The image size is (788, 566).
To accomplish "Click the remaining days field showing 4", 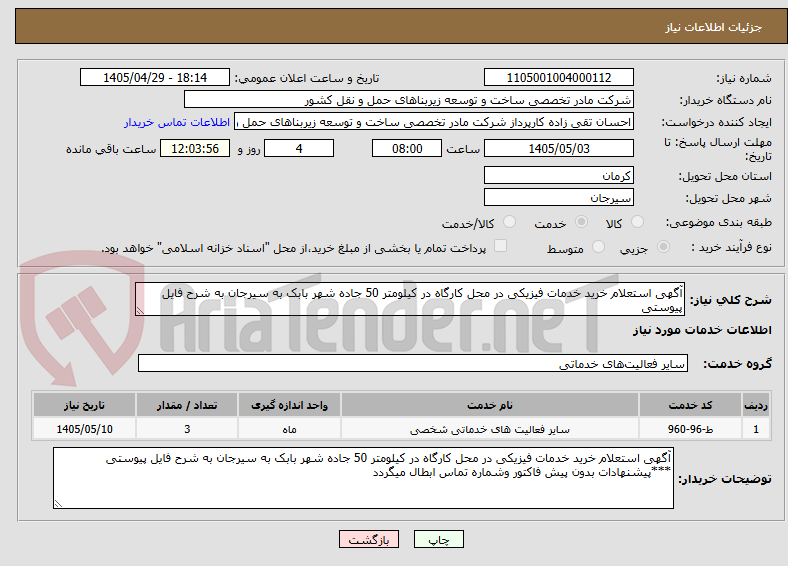I will coord(299,148).
